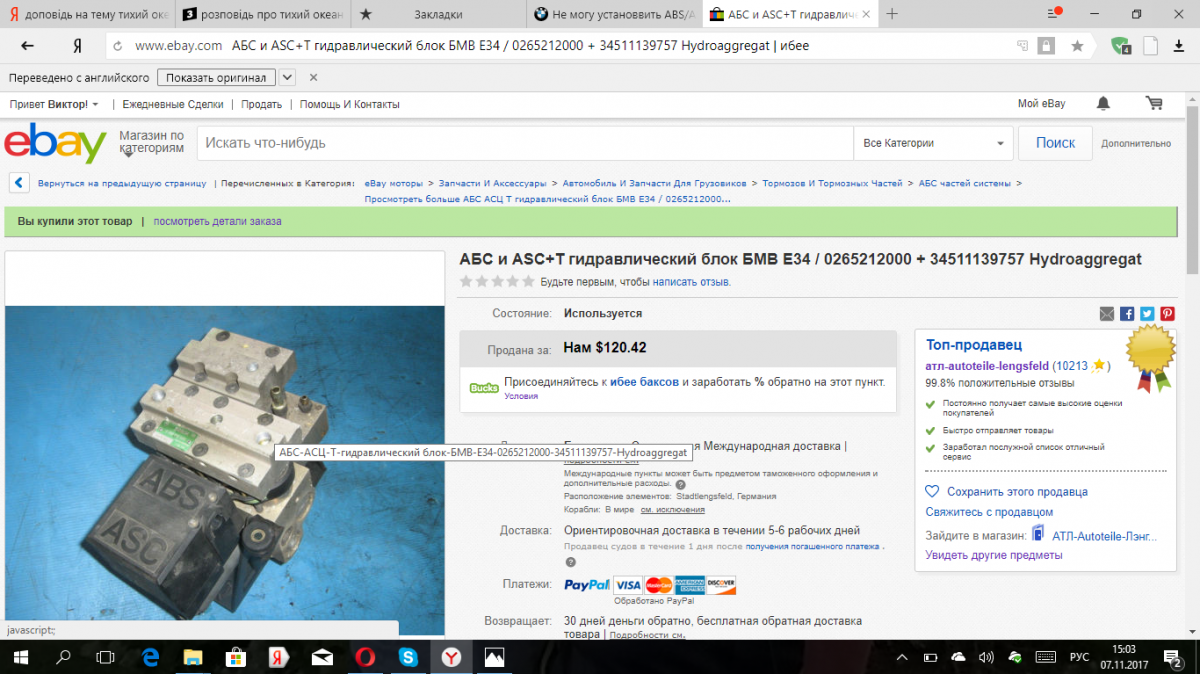Share listing on Twitter
This screenshot has height=674, width=1200.
(x=1147, y=314)
